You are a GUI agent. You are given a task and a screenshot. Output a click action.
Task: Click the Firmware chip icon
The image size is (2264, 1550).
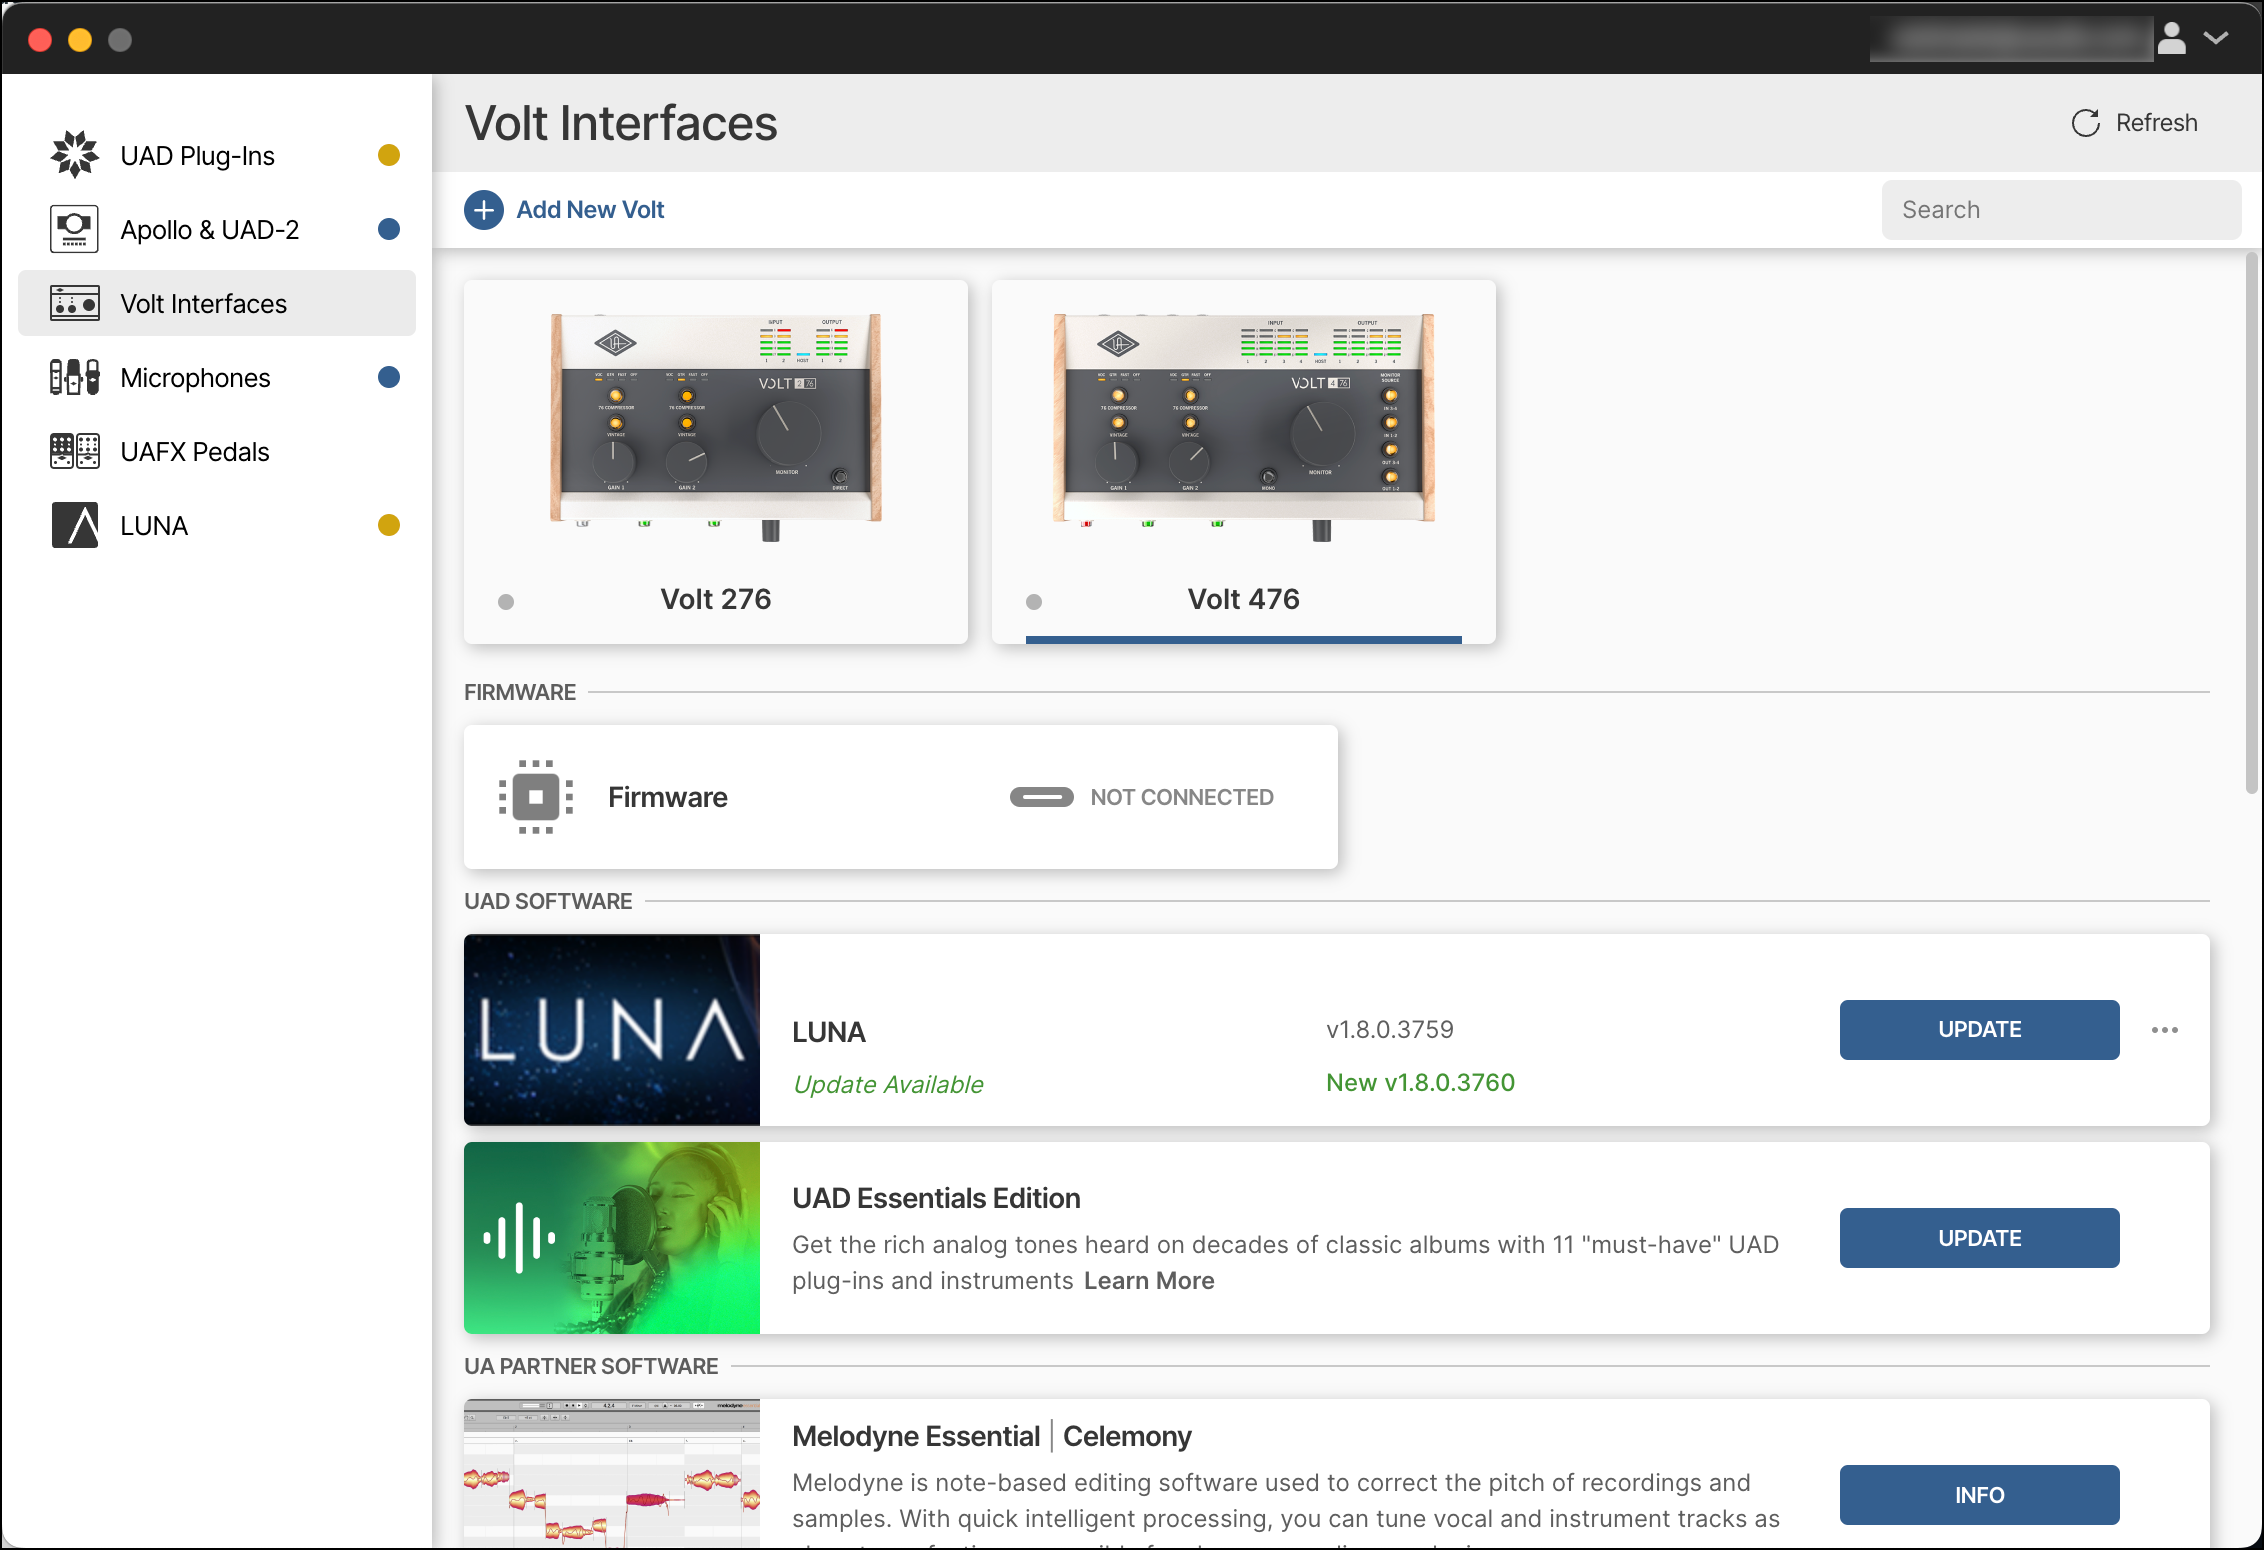click(536, 797)
